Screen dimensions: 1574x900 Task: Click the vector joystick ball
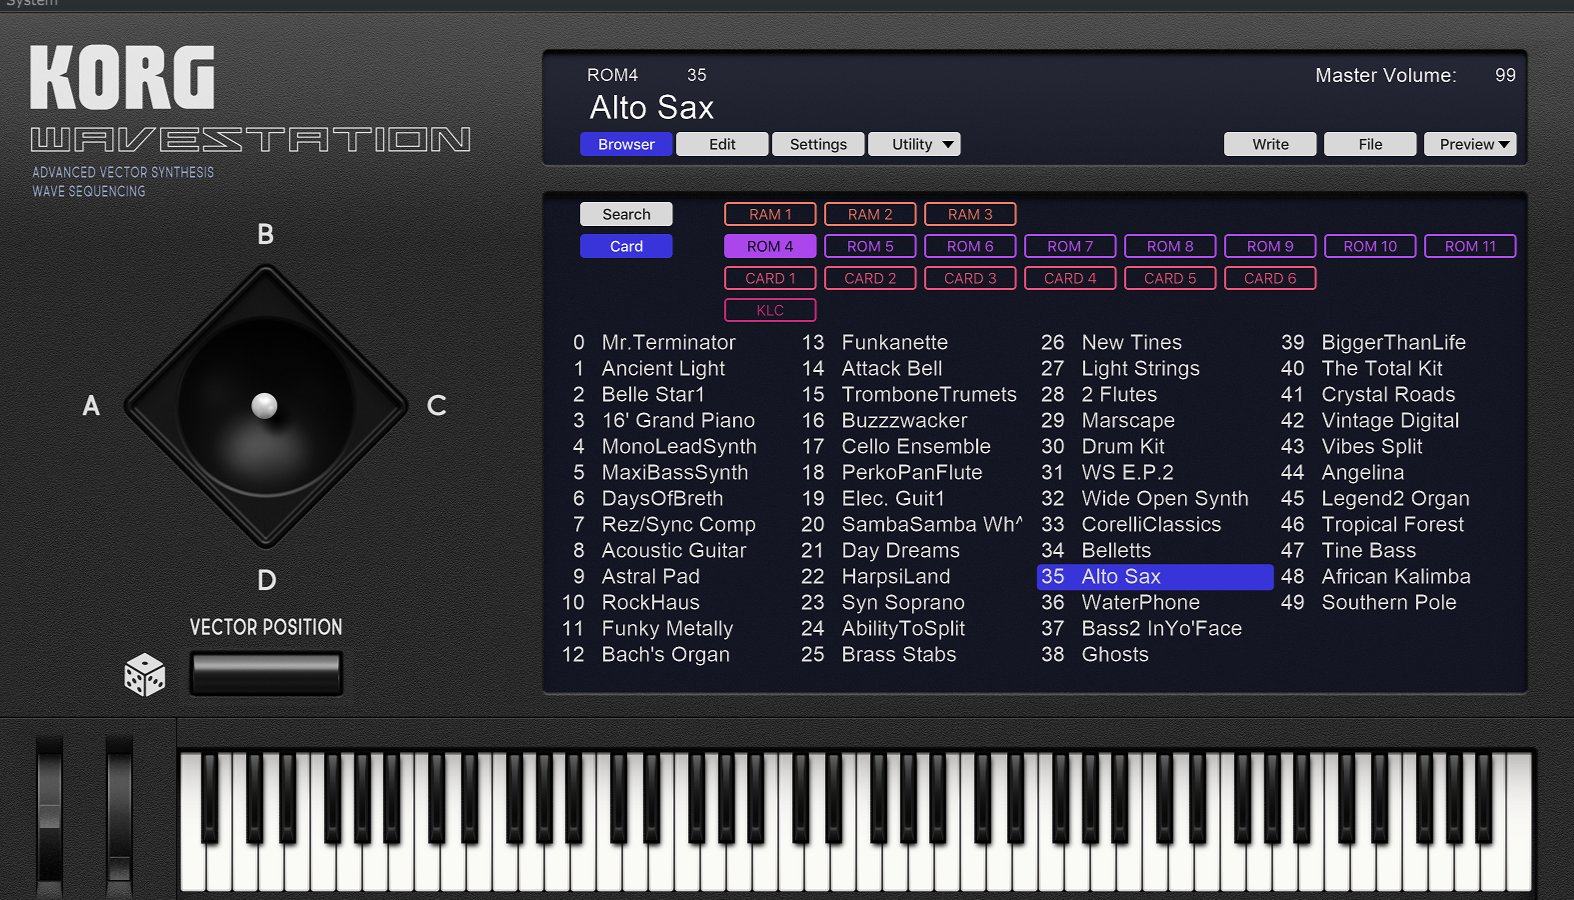[264, 405]
